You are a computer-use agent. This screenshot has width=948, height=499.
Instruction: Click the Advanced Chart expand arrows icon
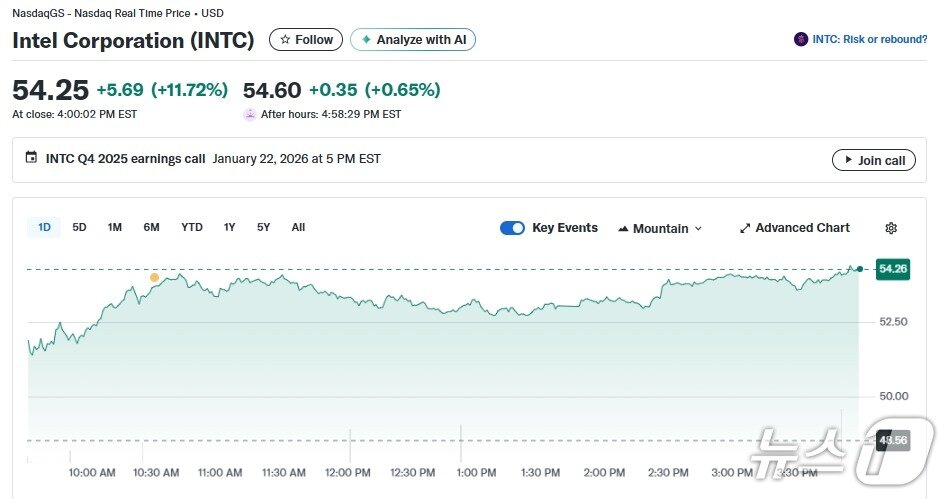pos(745,228)
